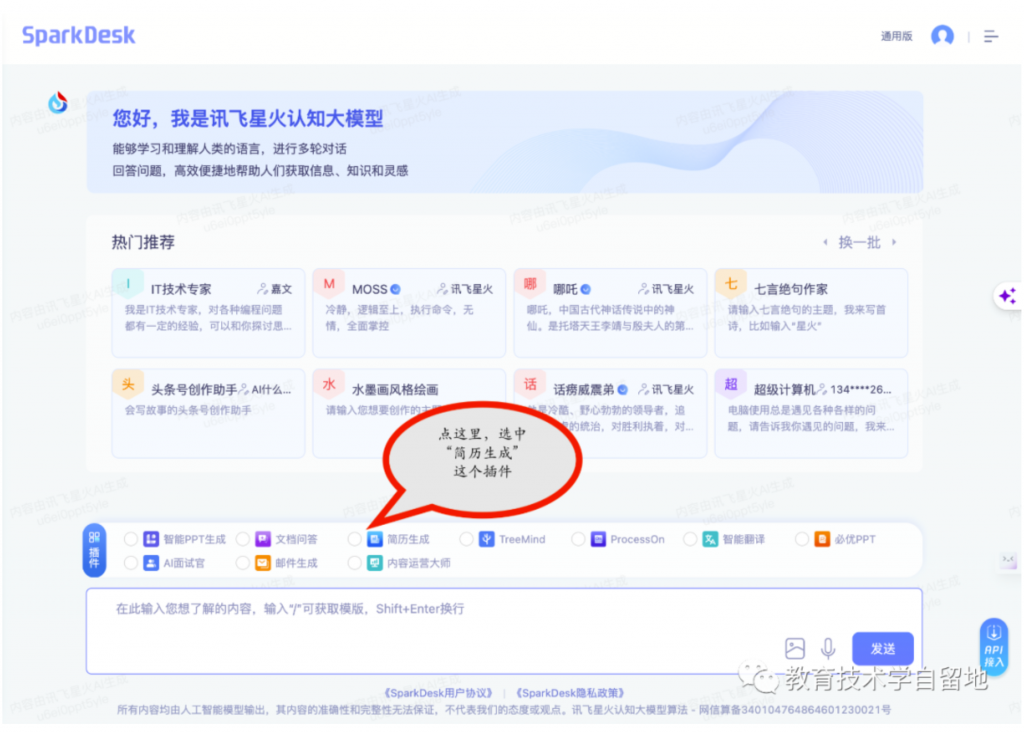Image resolution: width=1024 pixels, height=732 pixels.
Task: Click the image upload icon in input box
Action: (795, 648)
